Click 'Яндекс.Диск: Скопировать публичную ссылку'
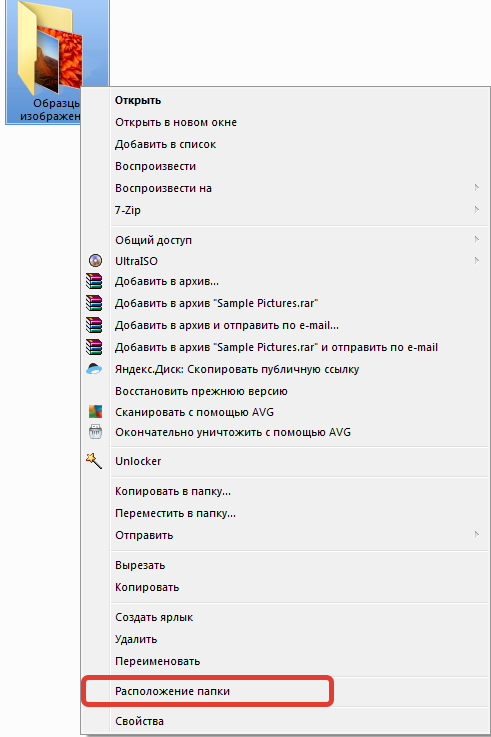Viewport: 491px width, 737px height. click(285, 369)
